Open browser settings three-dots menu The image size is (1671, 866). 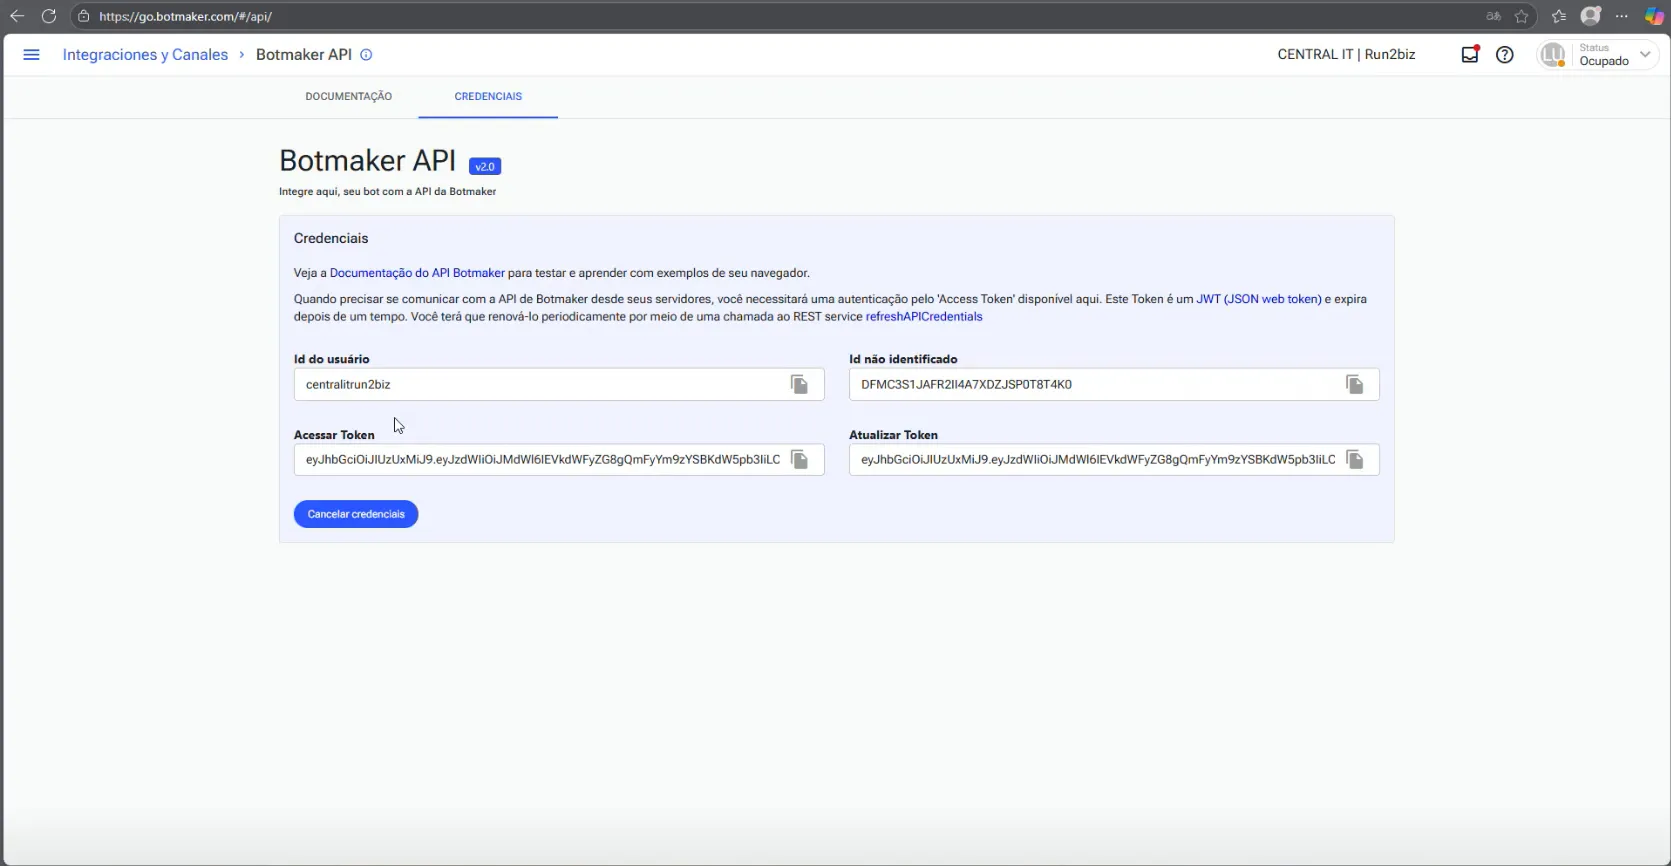1622,16
